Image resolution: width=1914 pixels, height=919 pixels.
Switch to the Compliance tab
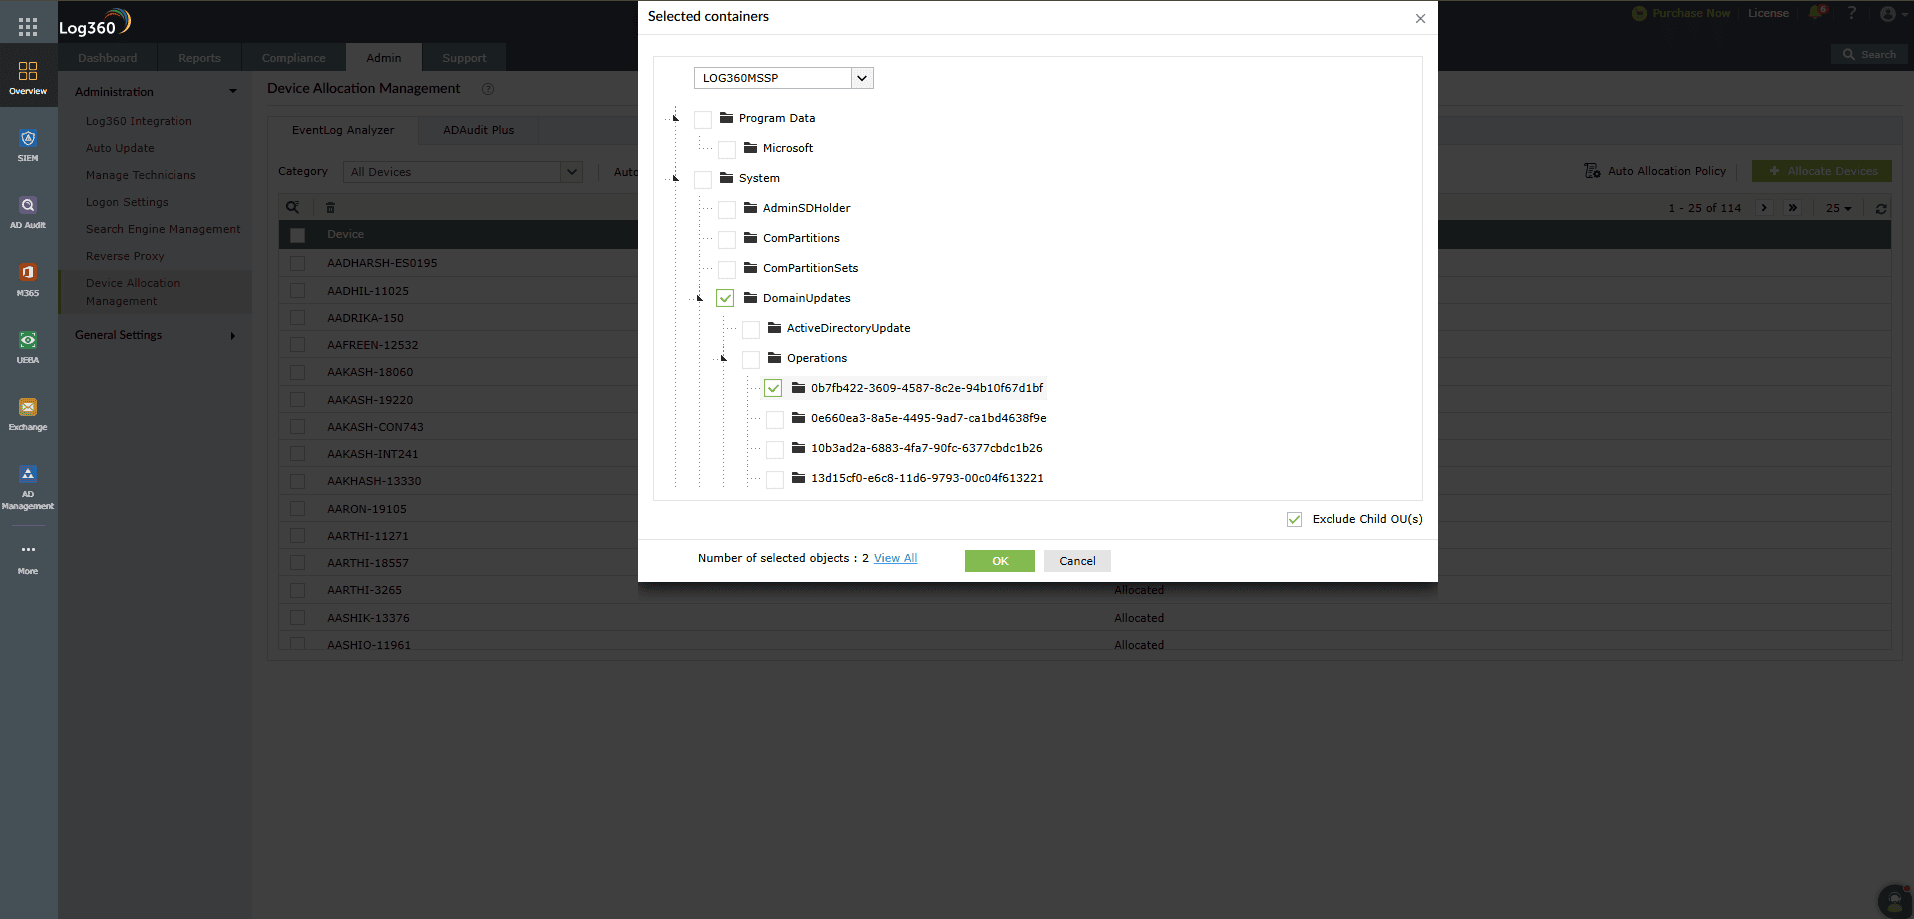[294, 58]
